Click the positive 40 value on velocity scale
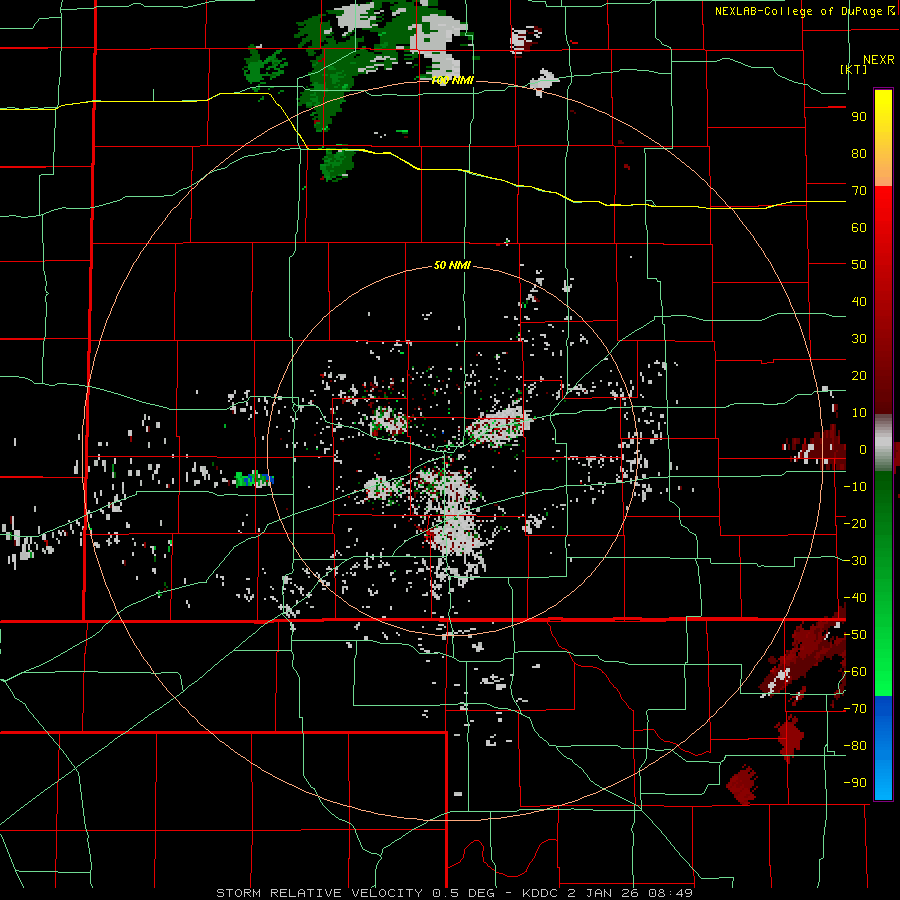The image size is (900, 900). click(x=859, y=302)
